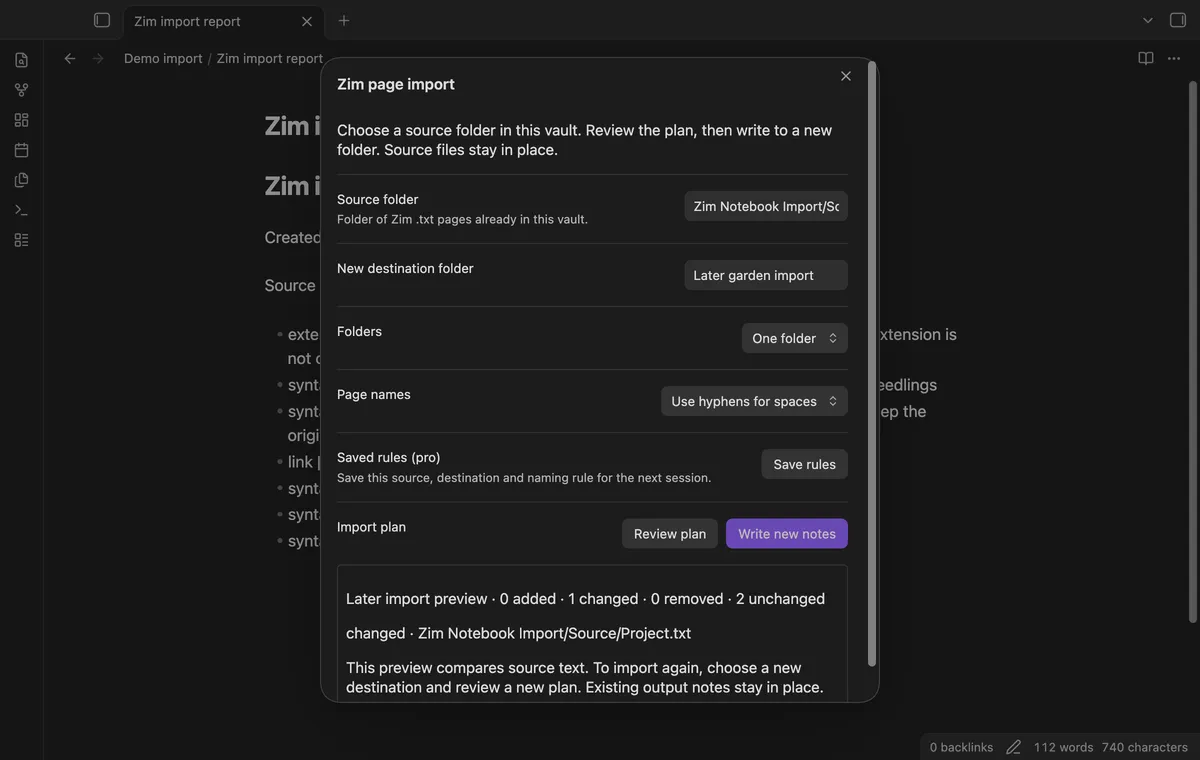1200x760 pixels.
Task: Click the changed Project.txt preview line
Action: click(x=518, y=633)
